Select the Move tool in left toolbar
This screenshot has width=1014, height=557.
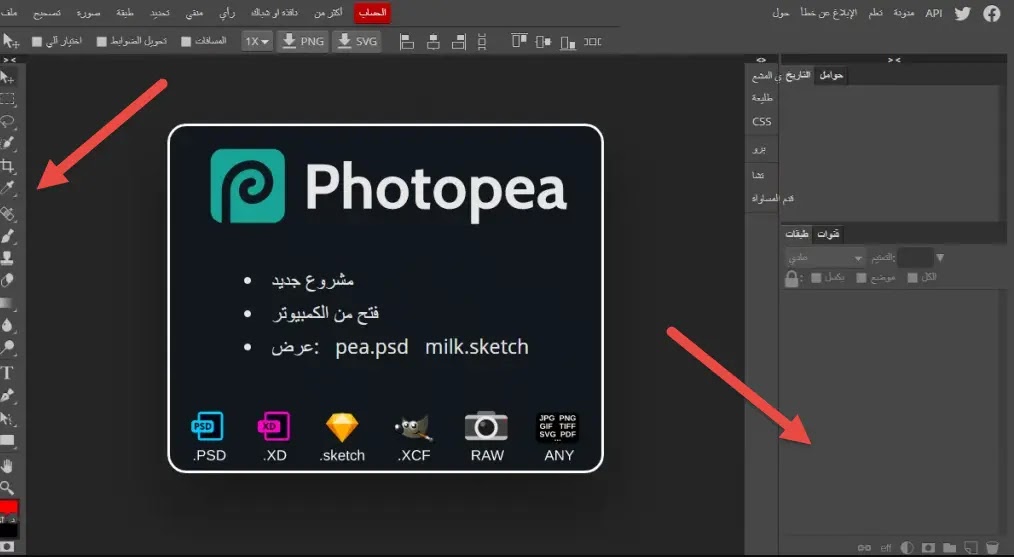click(8, 78)
